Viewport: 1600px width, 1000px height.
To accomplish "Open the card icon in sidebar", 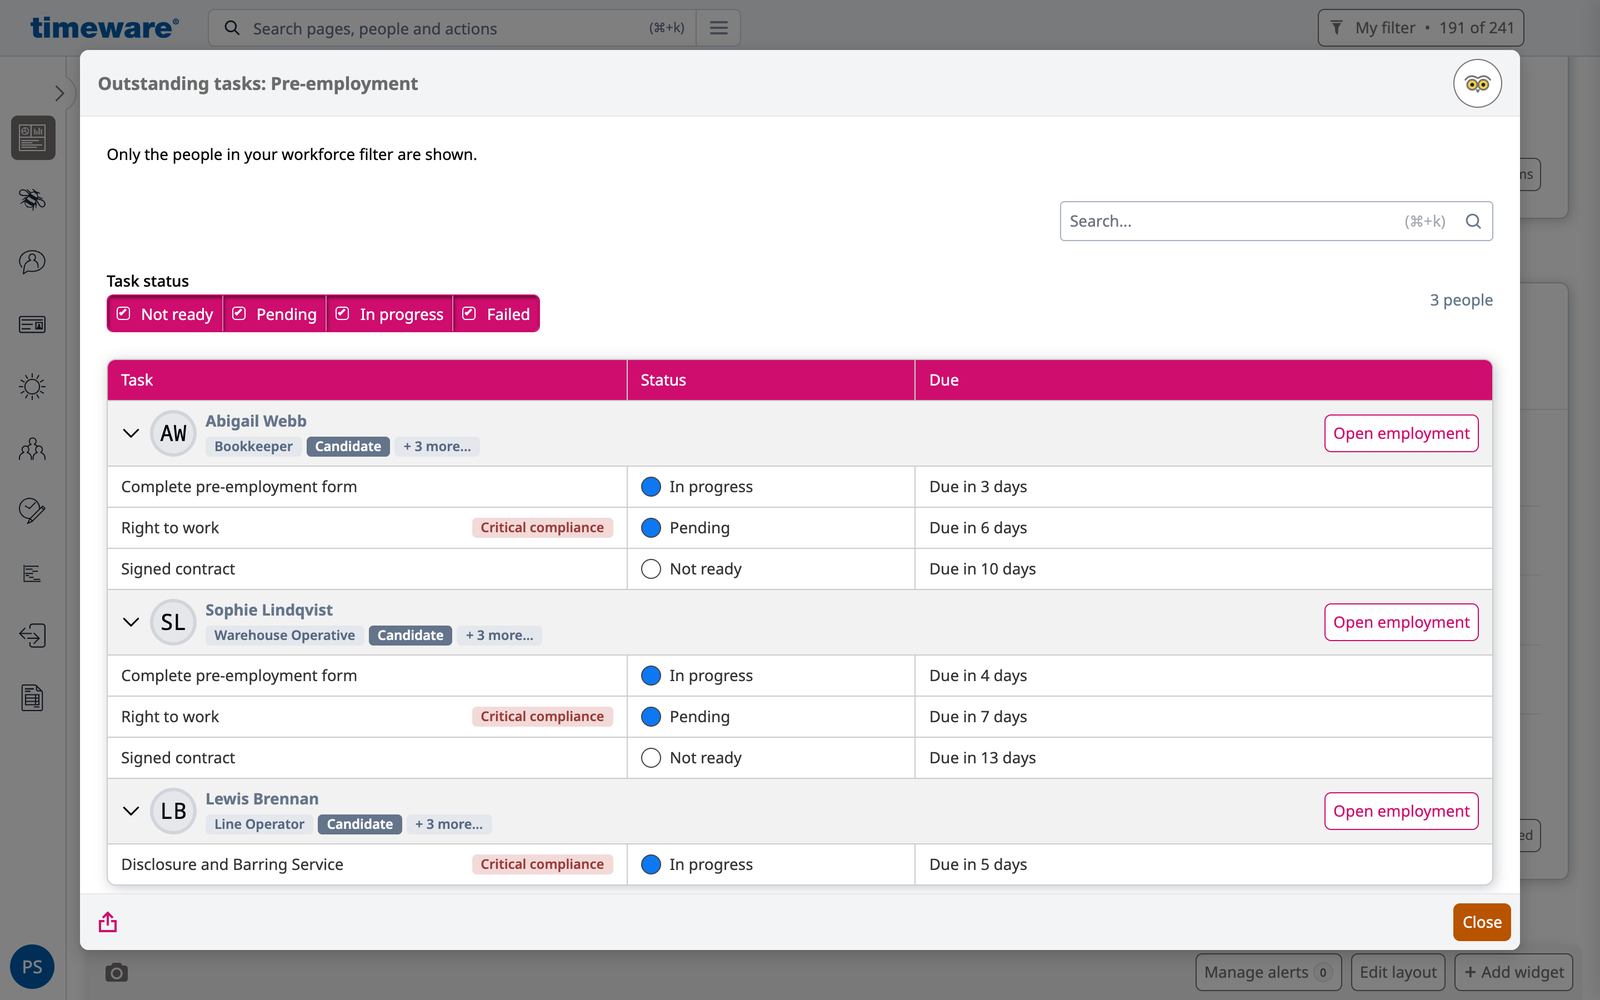I will [x=33, y=324].
